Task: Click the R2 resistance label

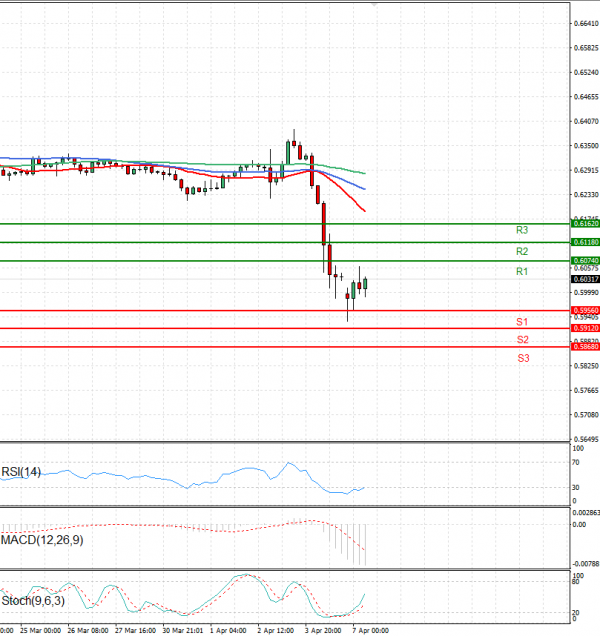Action: pyautogui.click(x=522, y=251)
